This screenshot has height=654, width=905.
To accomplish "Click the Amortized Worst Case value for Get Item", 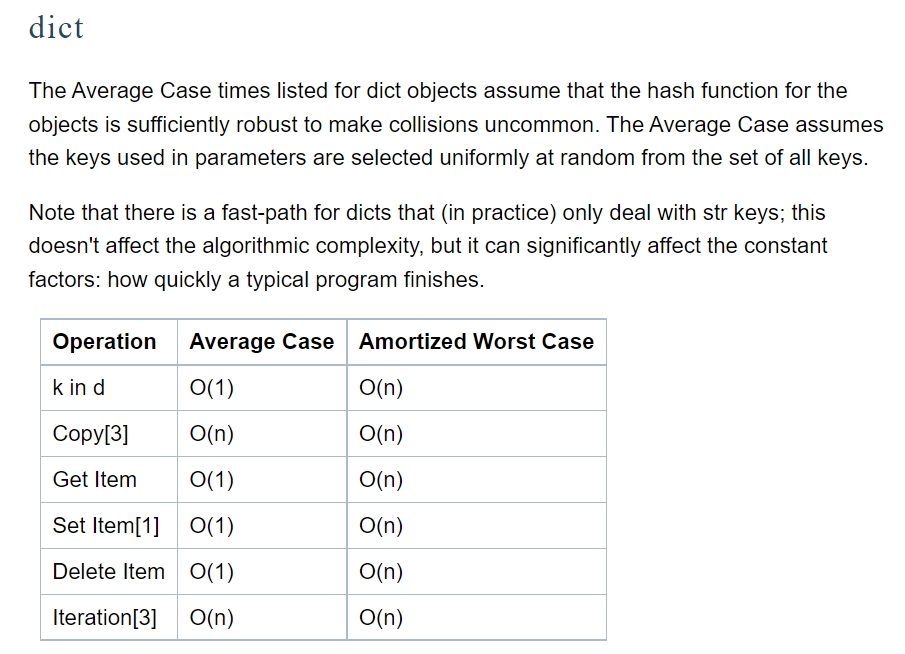I will click(x=381, y=480).
